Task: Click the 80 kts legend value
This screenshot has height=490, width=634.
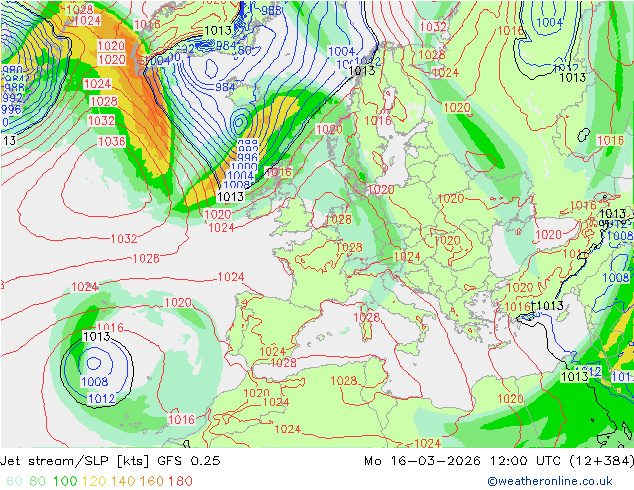Action: tap(38, 481)
